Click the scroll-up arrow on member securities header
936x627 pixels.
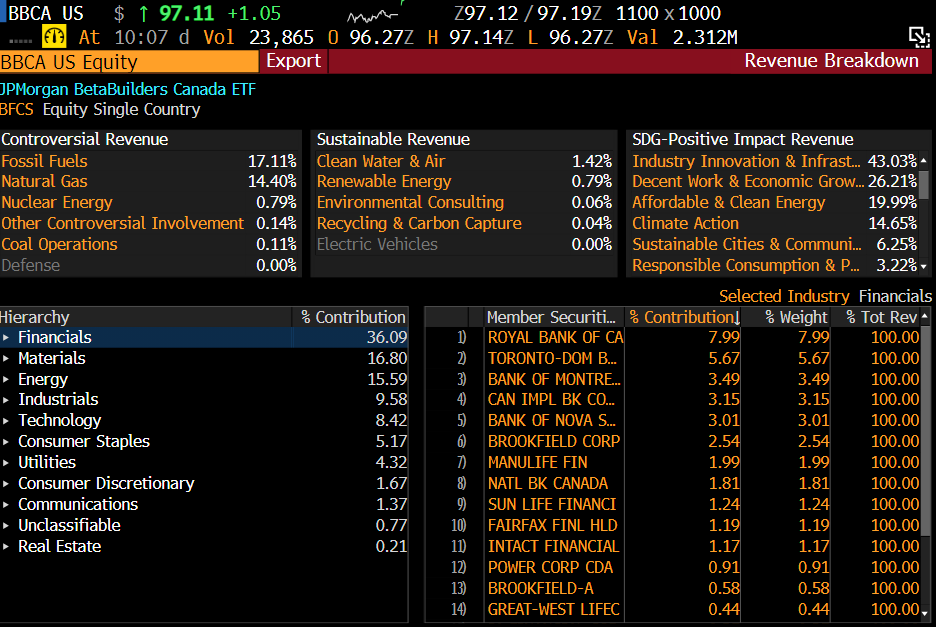pyautogui.click(x=925, y=316)
